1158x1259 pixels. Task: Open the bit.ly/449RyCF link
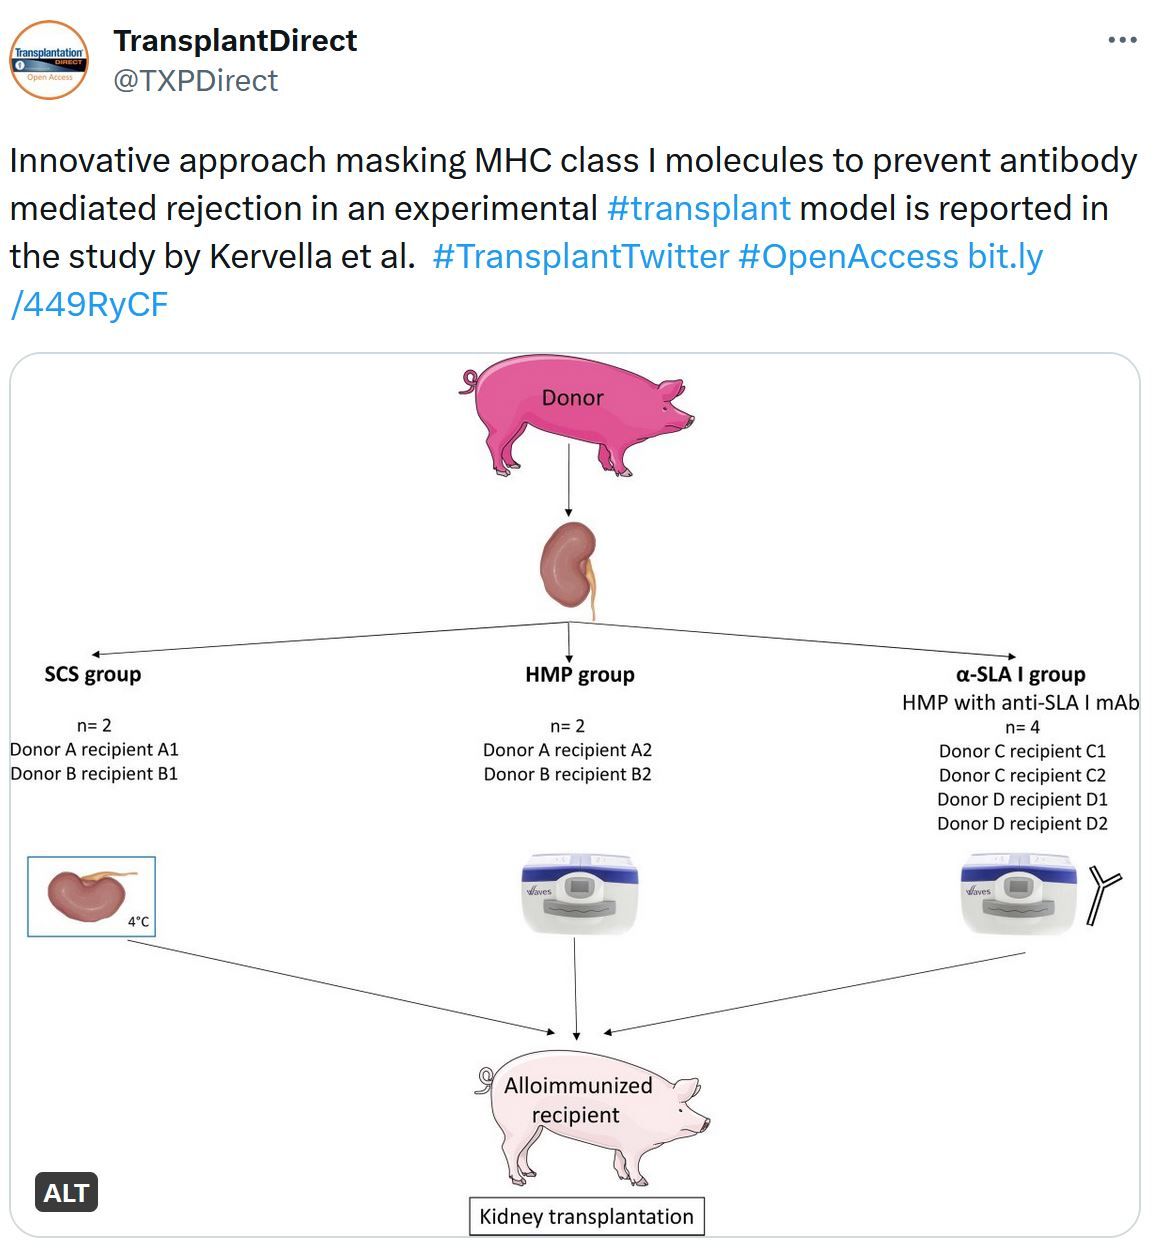click(526, 280)
